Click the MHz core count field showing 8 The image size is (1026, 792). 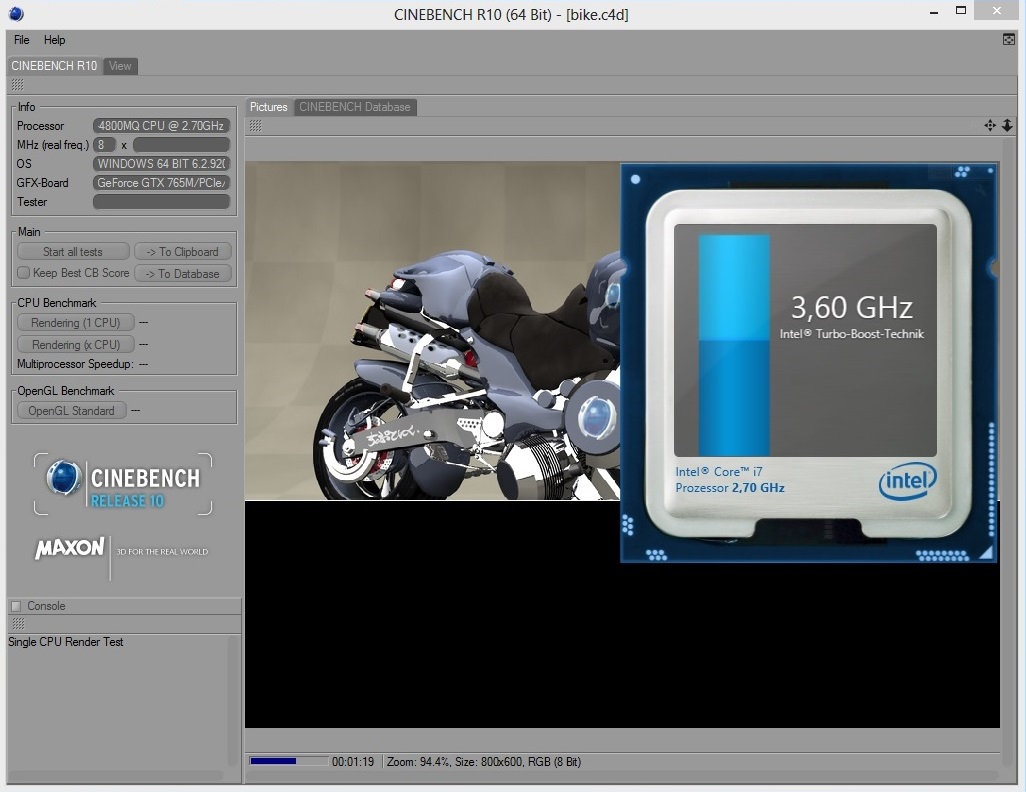tap(104, 145)
